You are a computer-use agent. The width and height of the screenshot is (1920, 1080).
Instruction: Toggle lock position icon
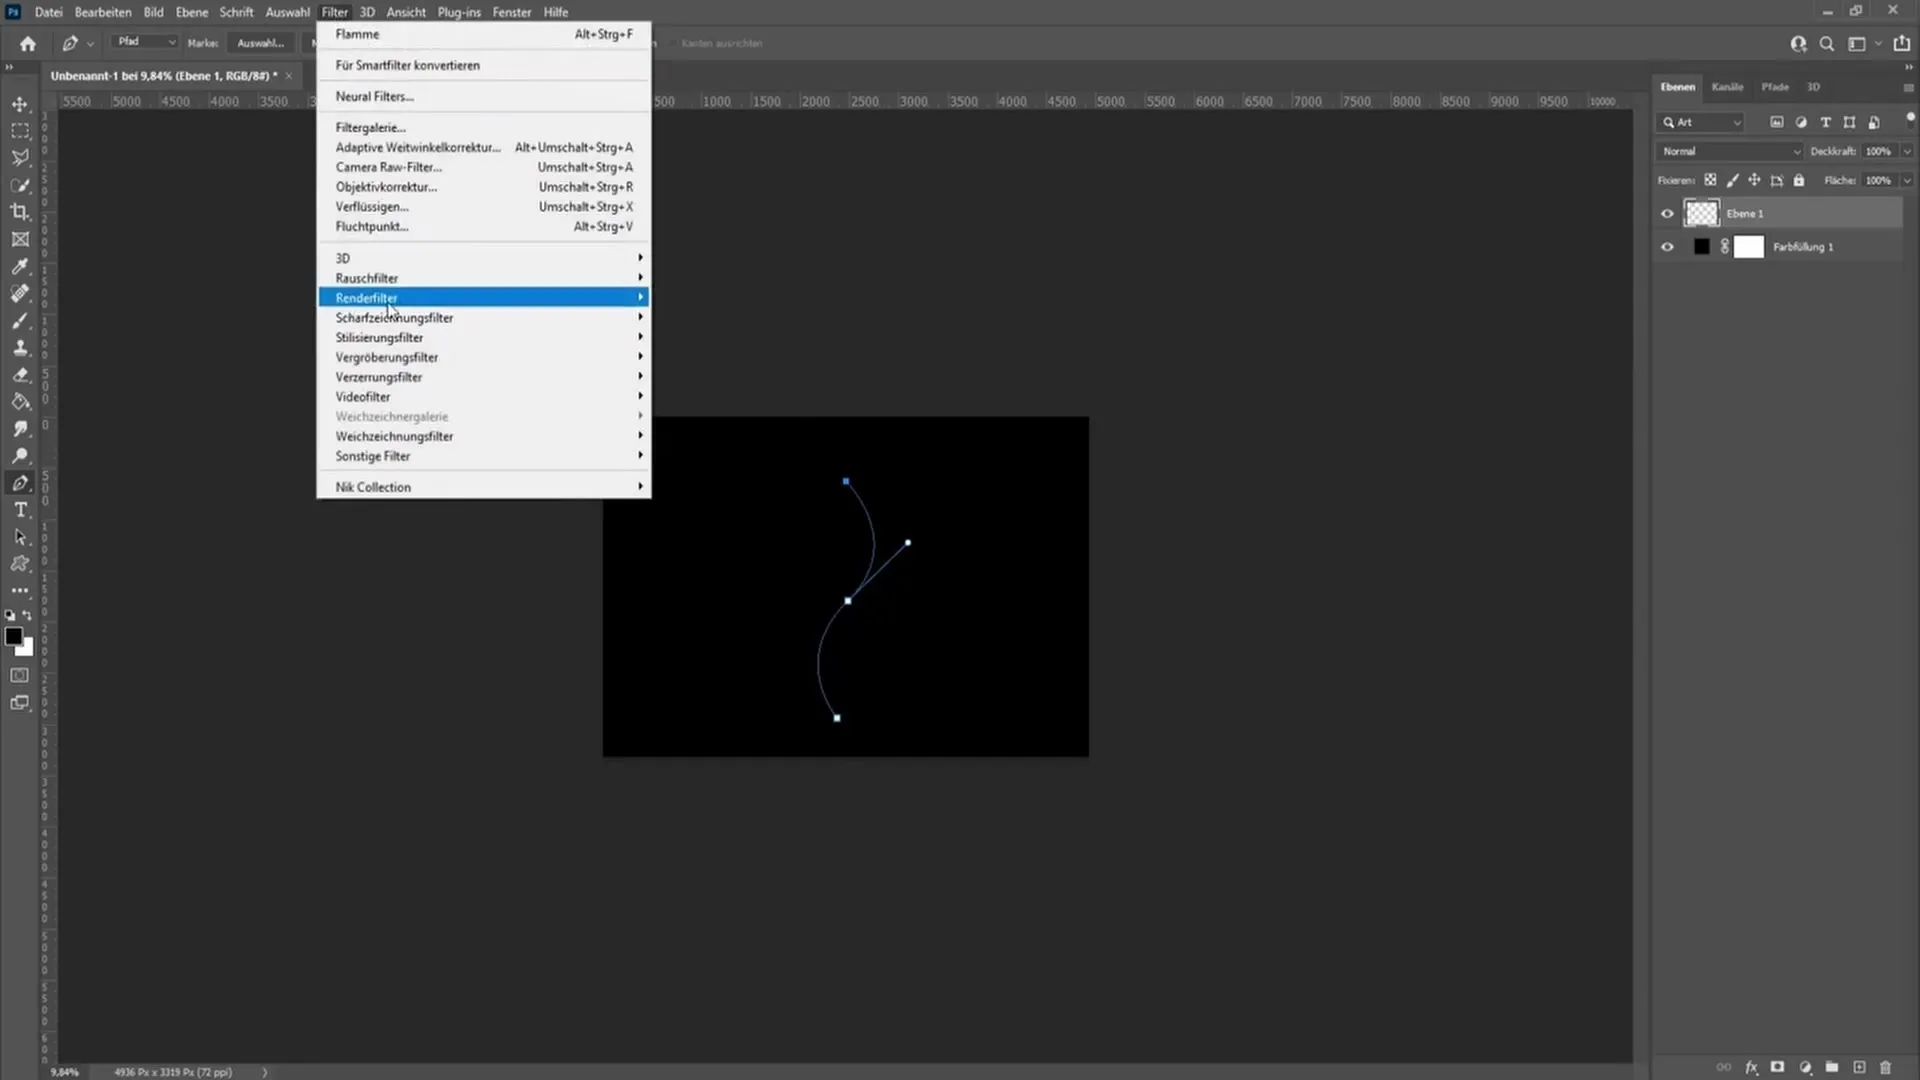(x=1754, y=180)
